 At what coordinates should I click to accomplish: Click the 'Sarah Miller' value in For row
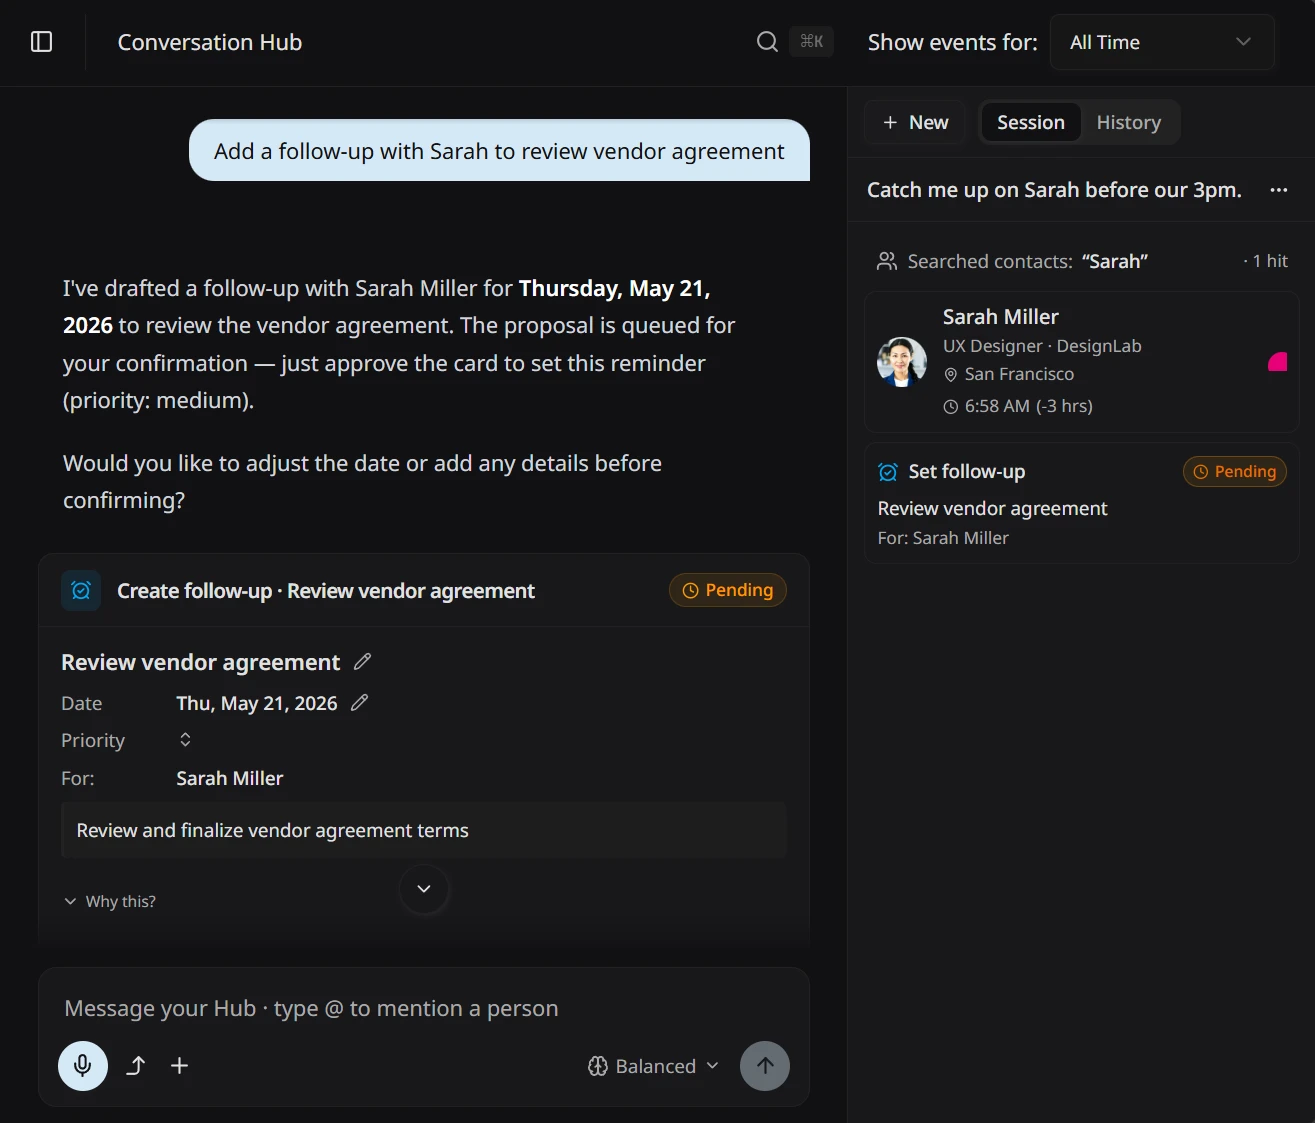pos(230,778)
